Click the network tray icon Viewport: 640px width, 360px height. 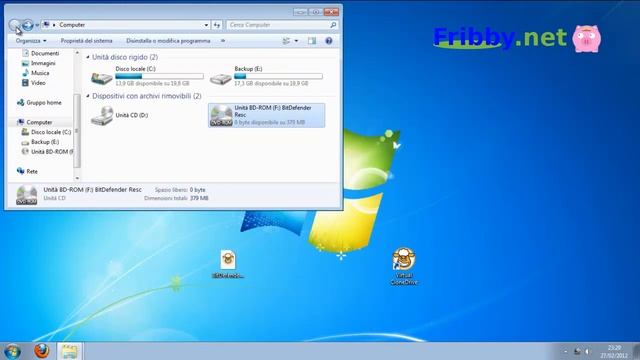pyautogui.click(x=577, y=351)
